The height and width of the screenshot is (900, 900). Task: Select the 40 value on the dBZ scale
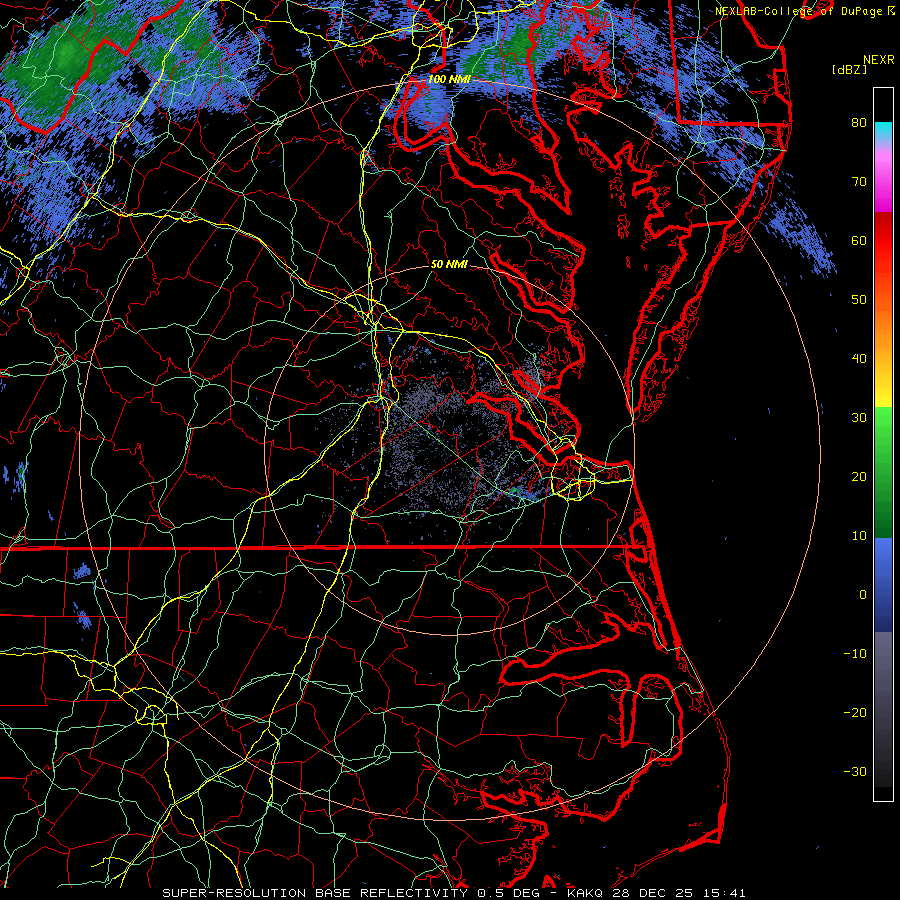point(859,359)
